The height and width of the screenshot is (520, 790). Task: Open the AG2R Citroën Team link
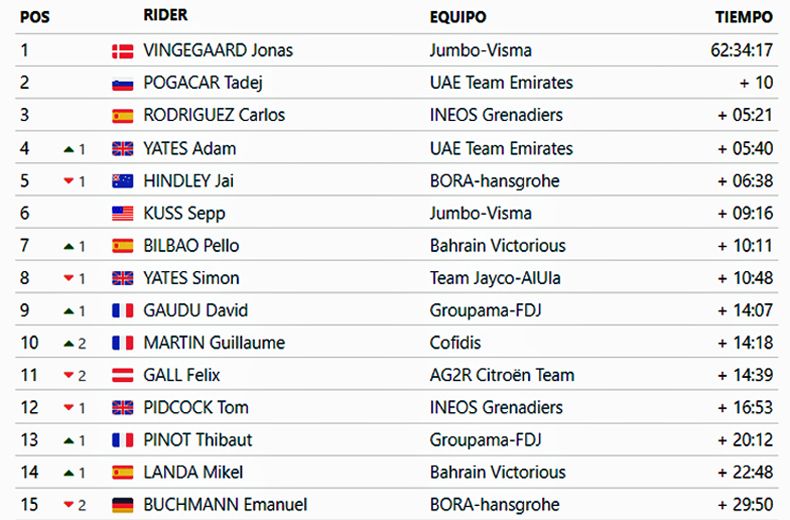[x=502, y=375]
